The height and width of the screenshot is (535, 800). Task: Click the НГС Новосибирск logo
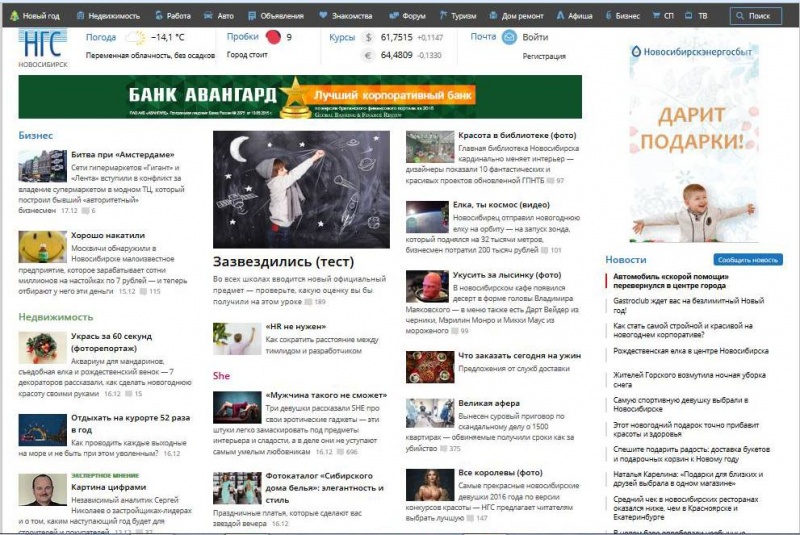(x=42, y=47)
